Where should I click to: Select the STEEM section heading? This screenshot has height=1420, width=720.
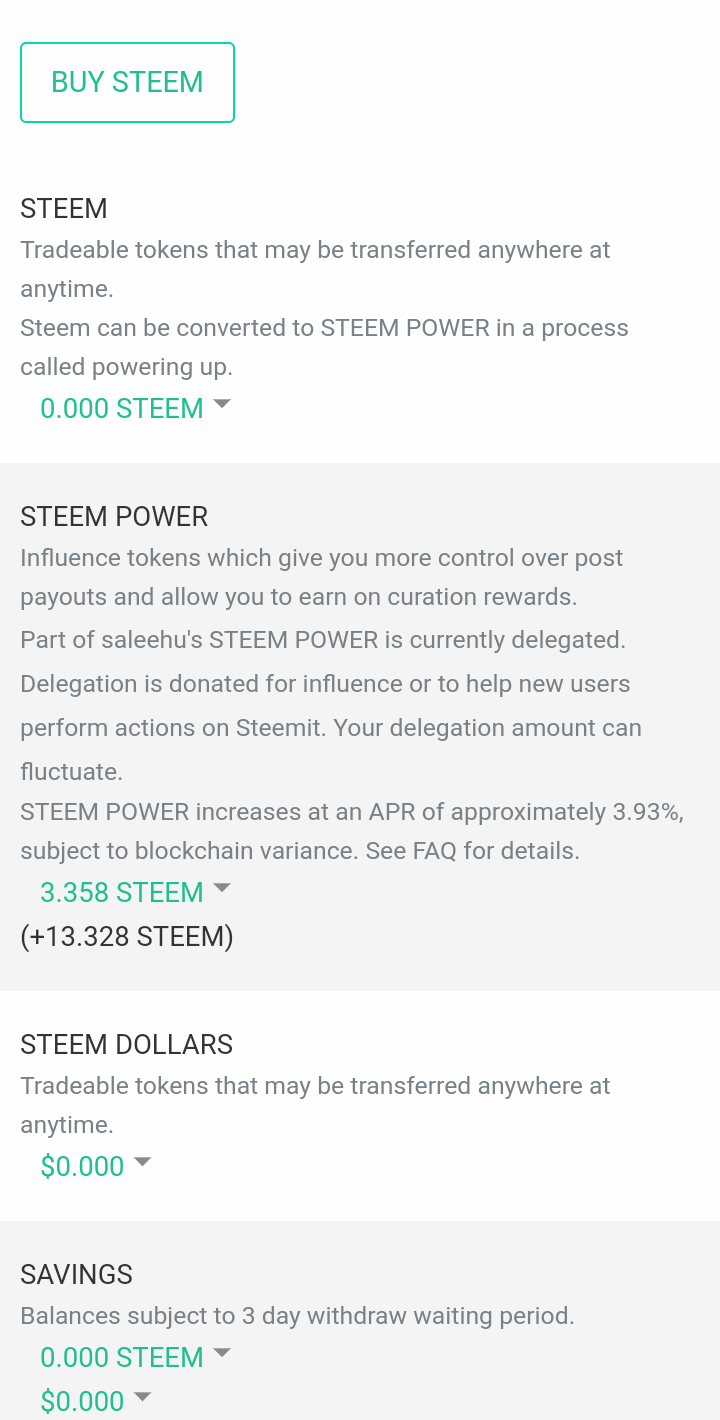coord(64,208)
